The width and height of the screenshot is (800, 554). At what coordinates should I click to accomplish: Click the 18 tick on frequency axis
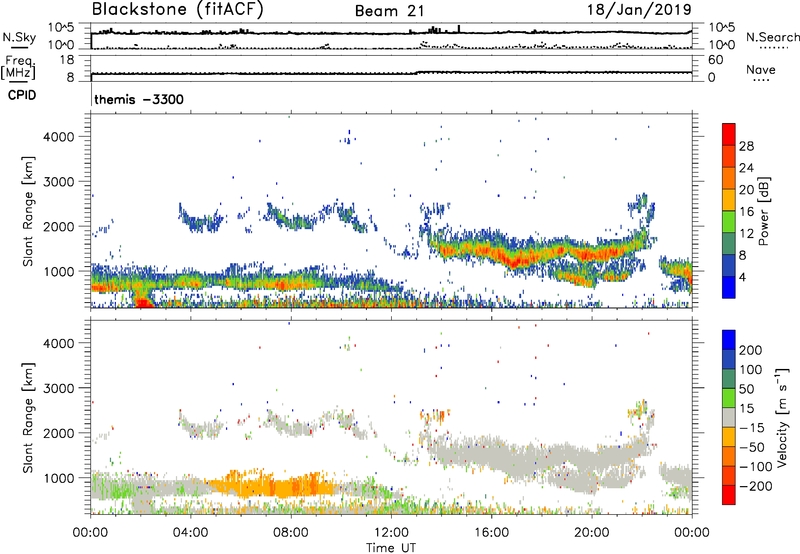tap(67, 60)
